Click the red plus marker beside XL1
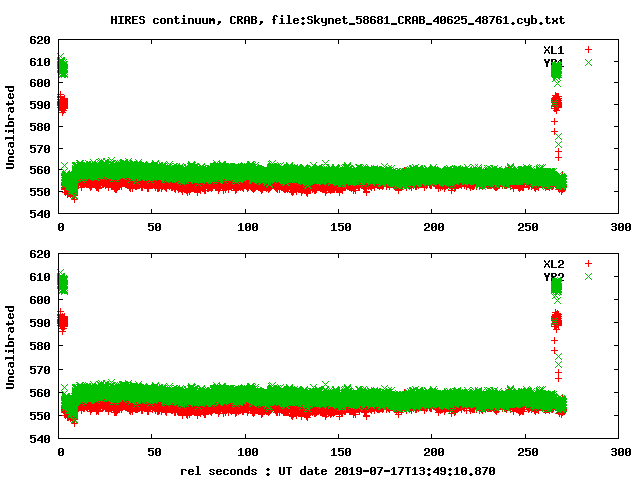The image size is (640, 480). pyautogui.click(x=588, y=50)
